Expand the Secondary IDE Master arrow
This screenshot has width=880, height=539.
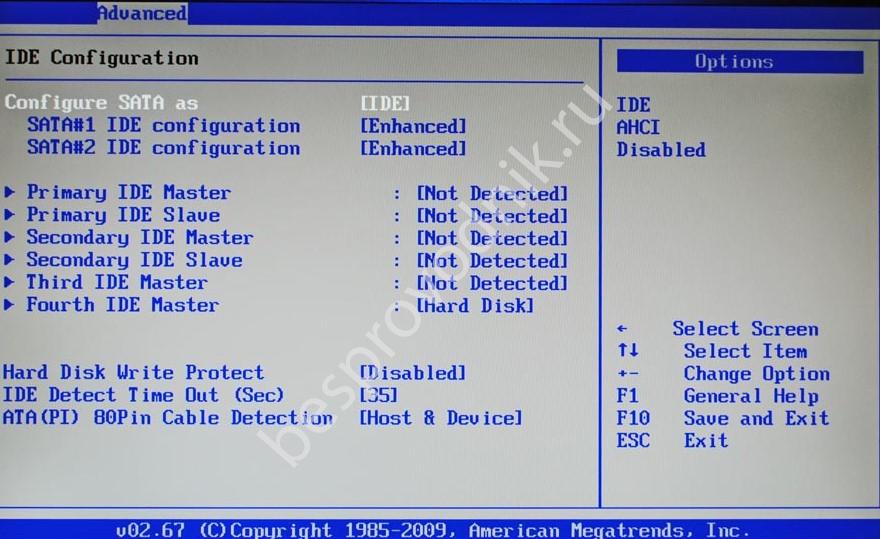click(x=10, y=238)
